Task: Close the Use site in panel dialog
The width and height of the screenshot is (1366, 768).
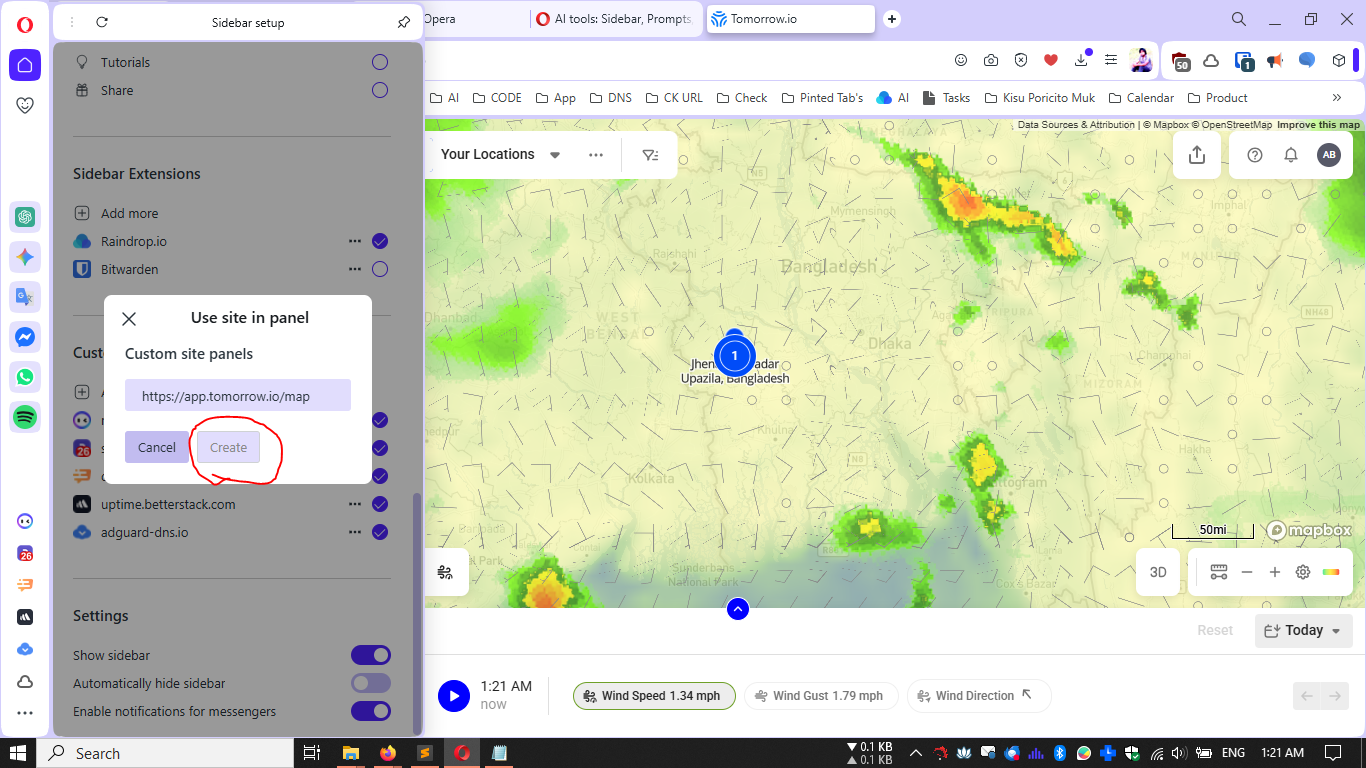Action: coord(129,319)
